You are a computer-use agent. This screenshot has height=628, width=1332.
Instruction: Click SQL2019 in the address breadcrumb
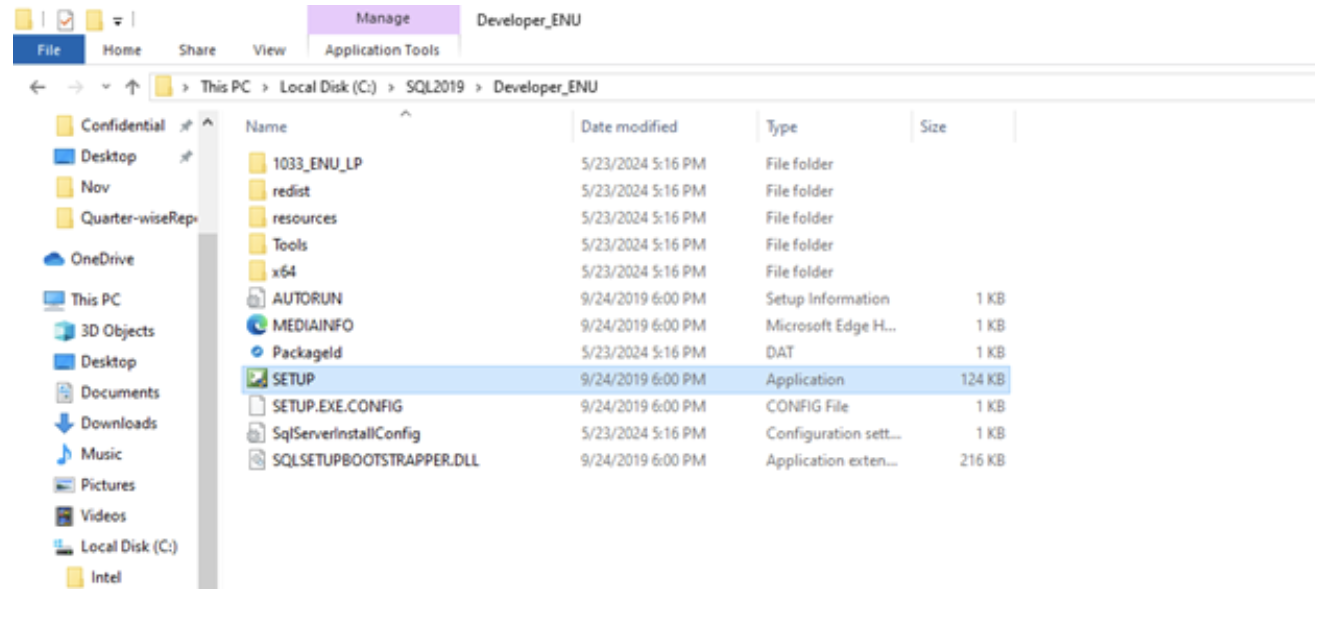click(435, 87)
